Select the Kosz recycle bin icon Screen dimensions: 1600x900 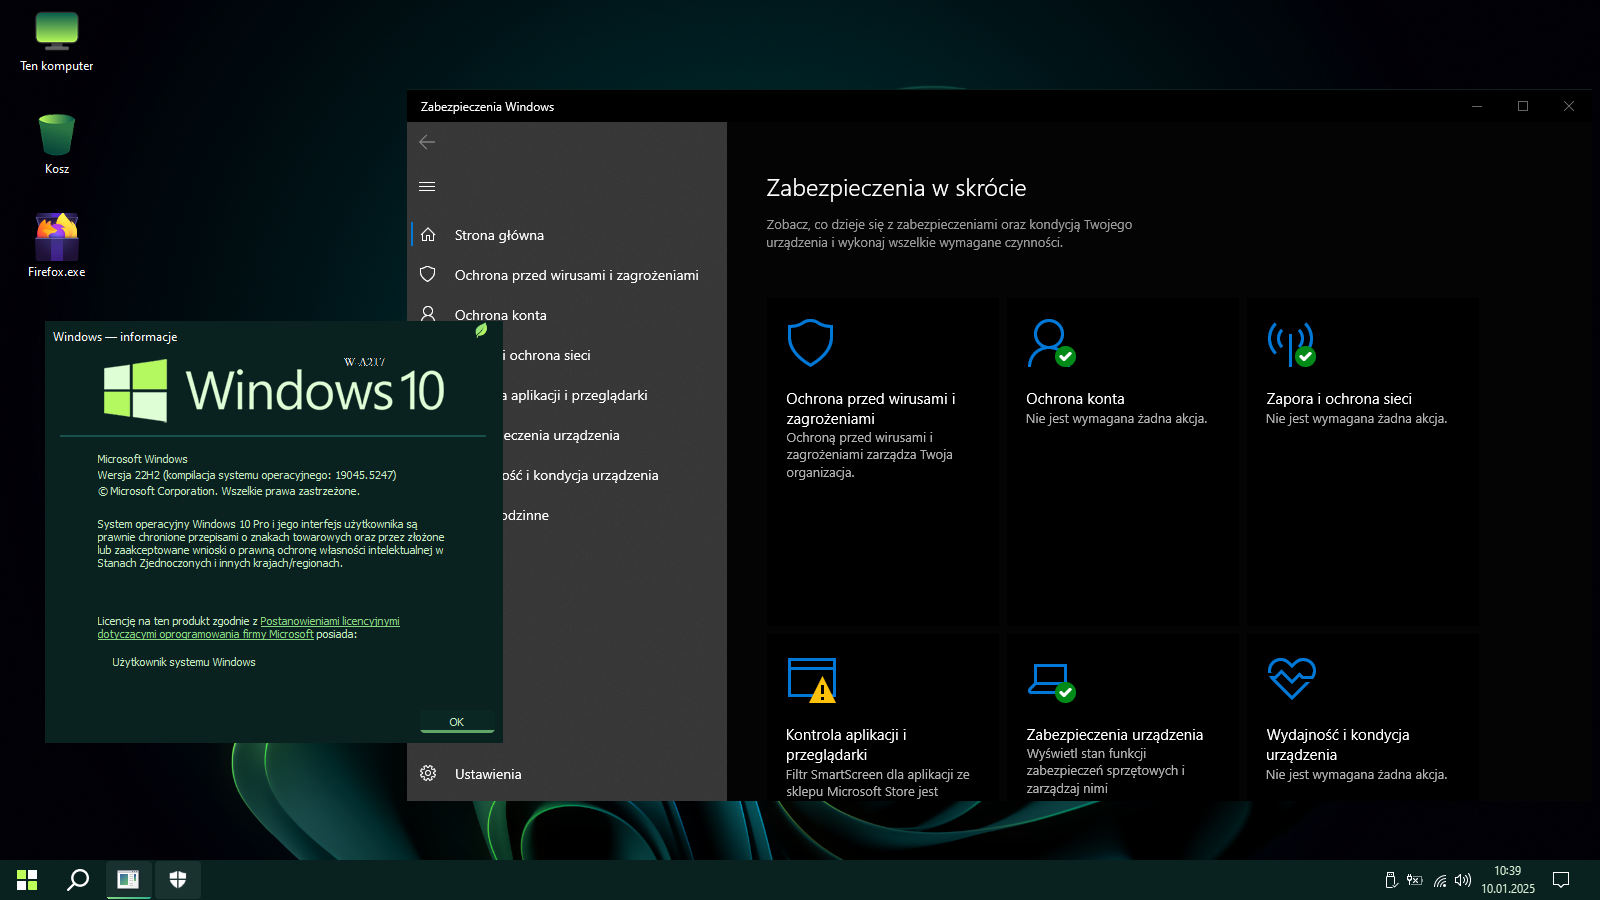click(x=57, y=136)
